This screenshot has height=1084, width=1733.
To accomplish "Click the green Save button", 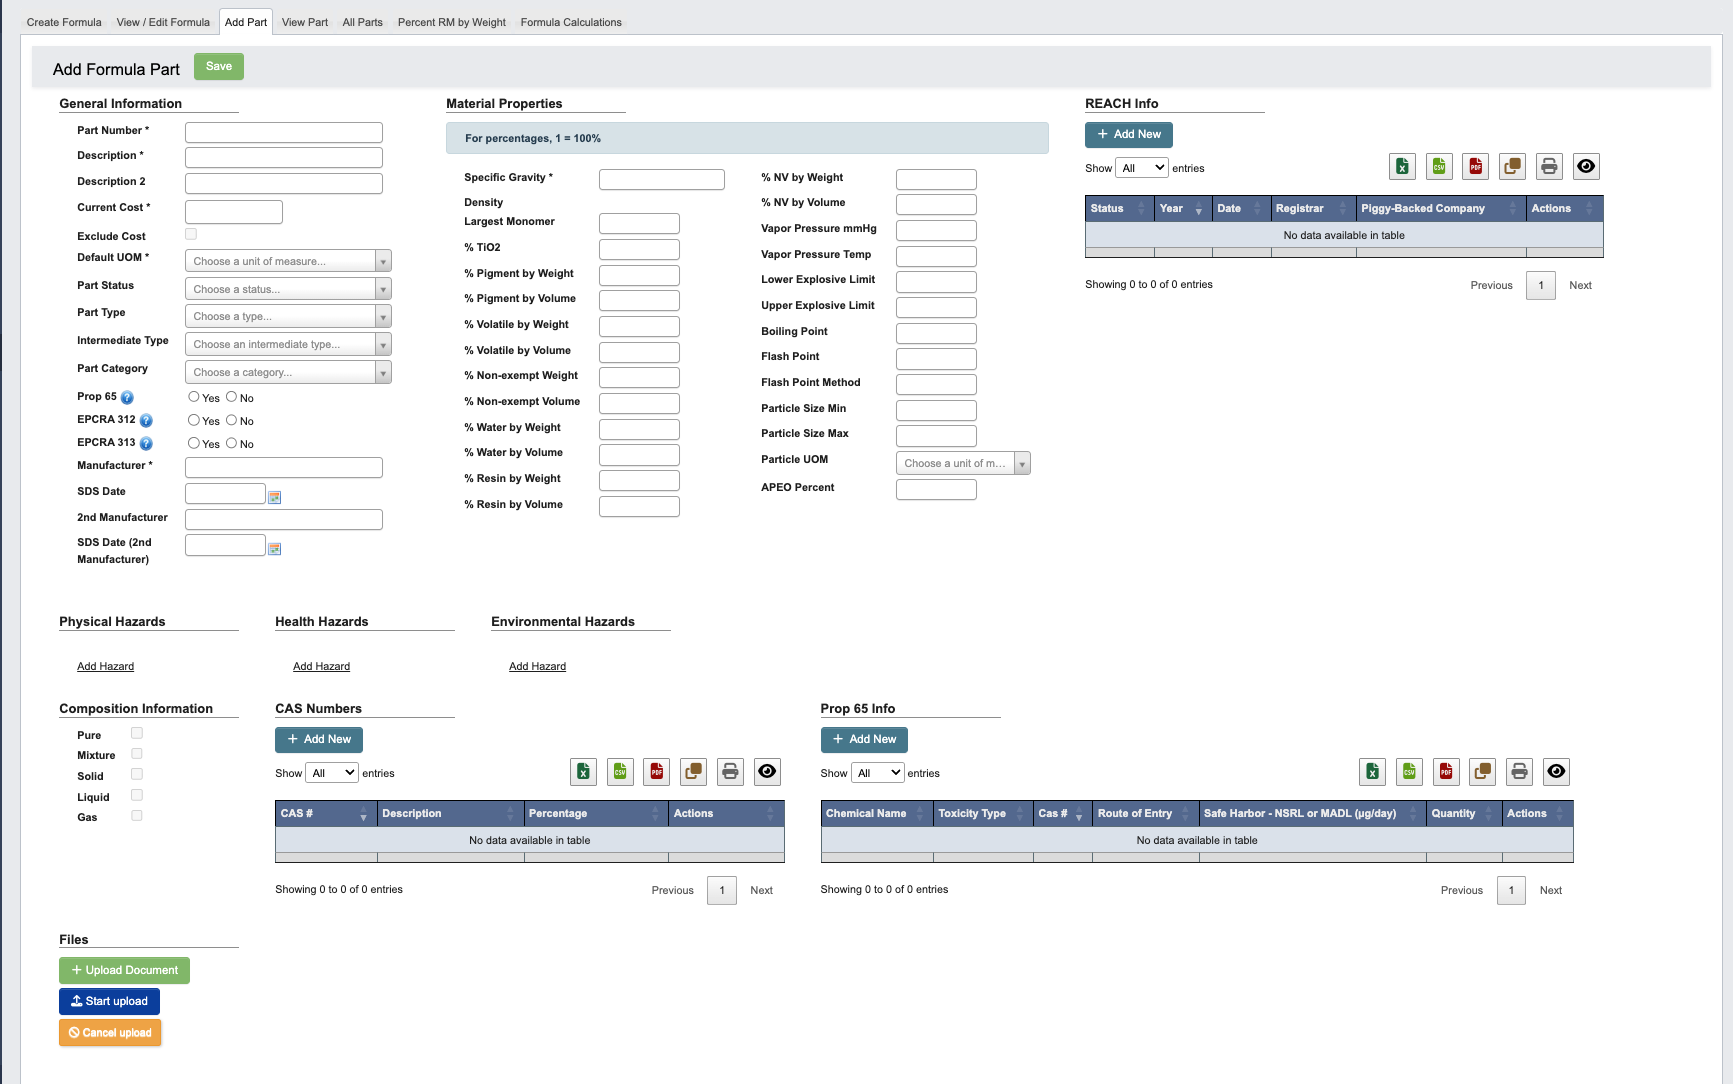I will point(219,66).
